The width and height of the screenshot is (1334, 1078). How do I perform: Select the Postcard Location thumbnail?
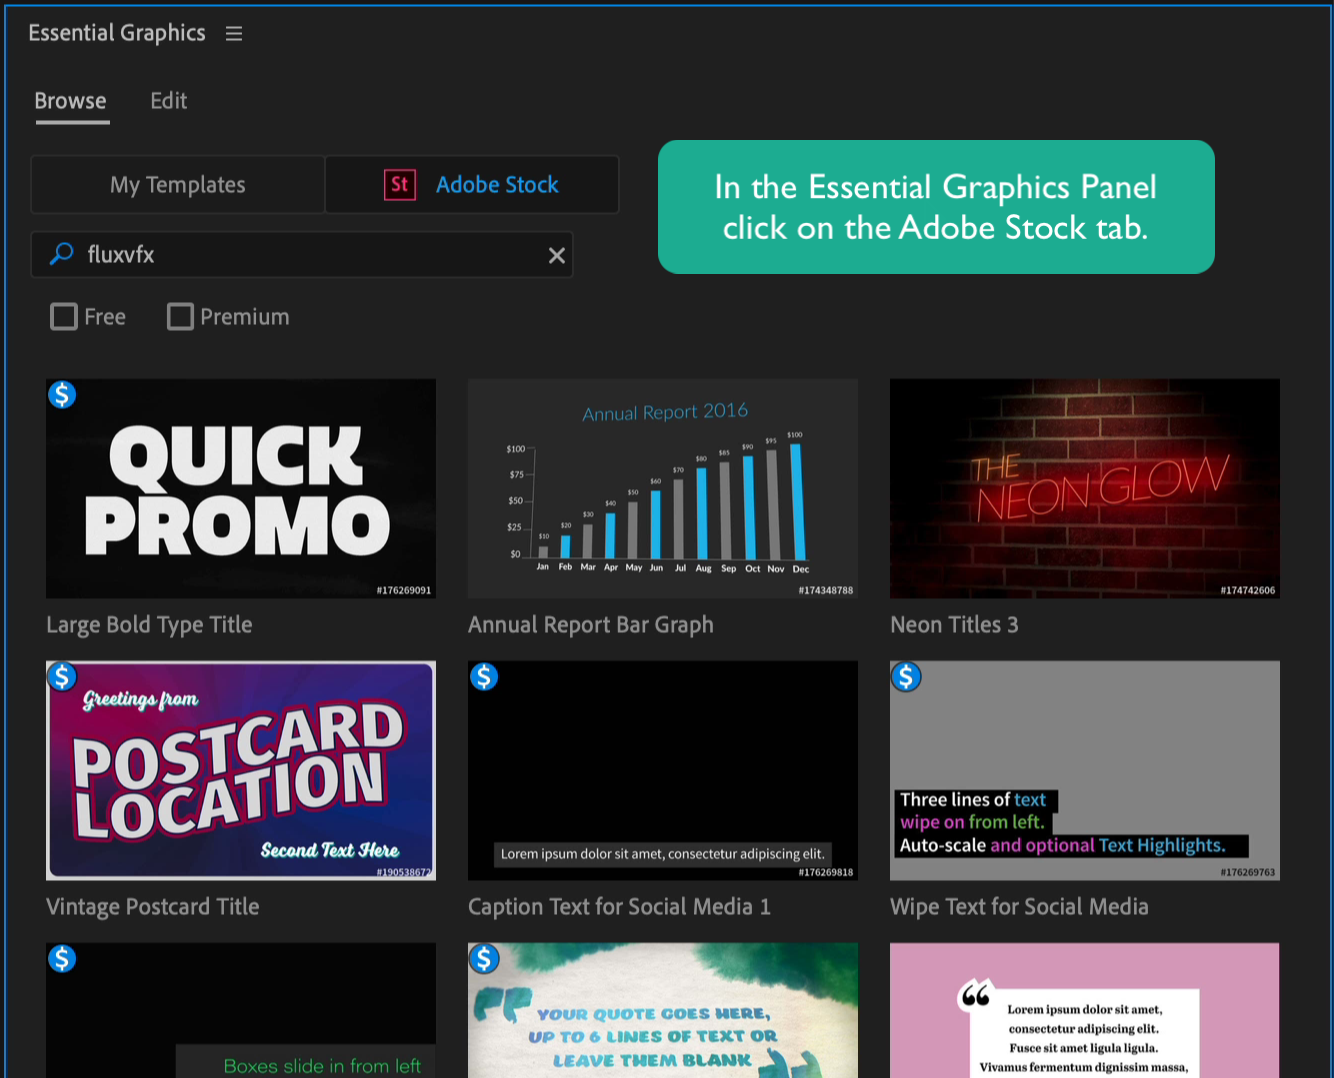(x=241, y=771)
